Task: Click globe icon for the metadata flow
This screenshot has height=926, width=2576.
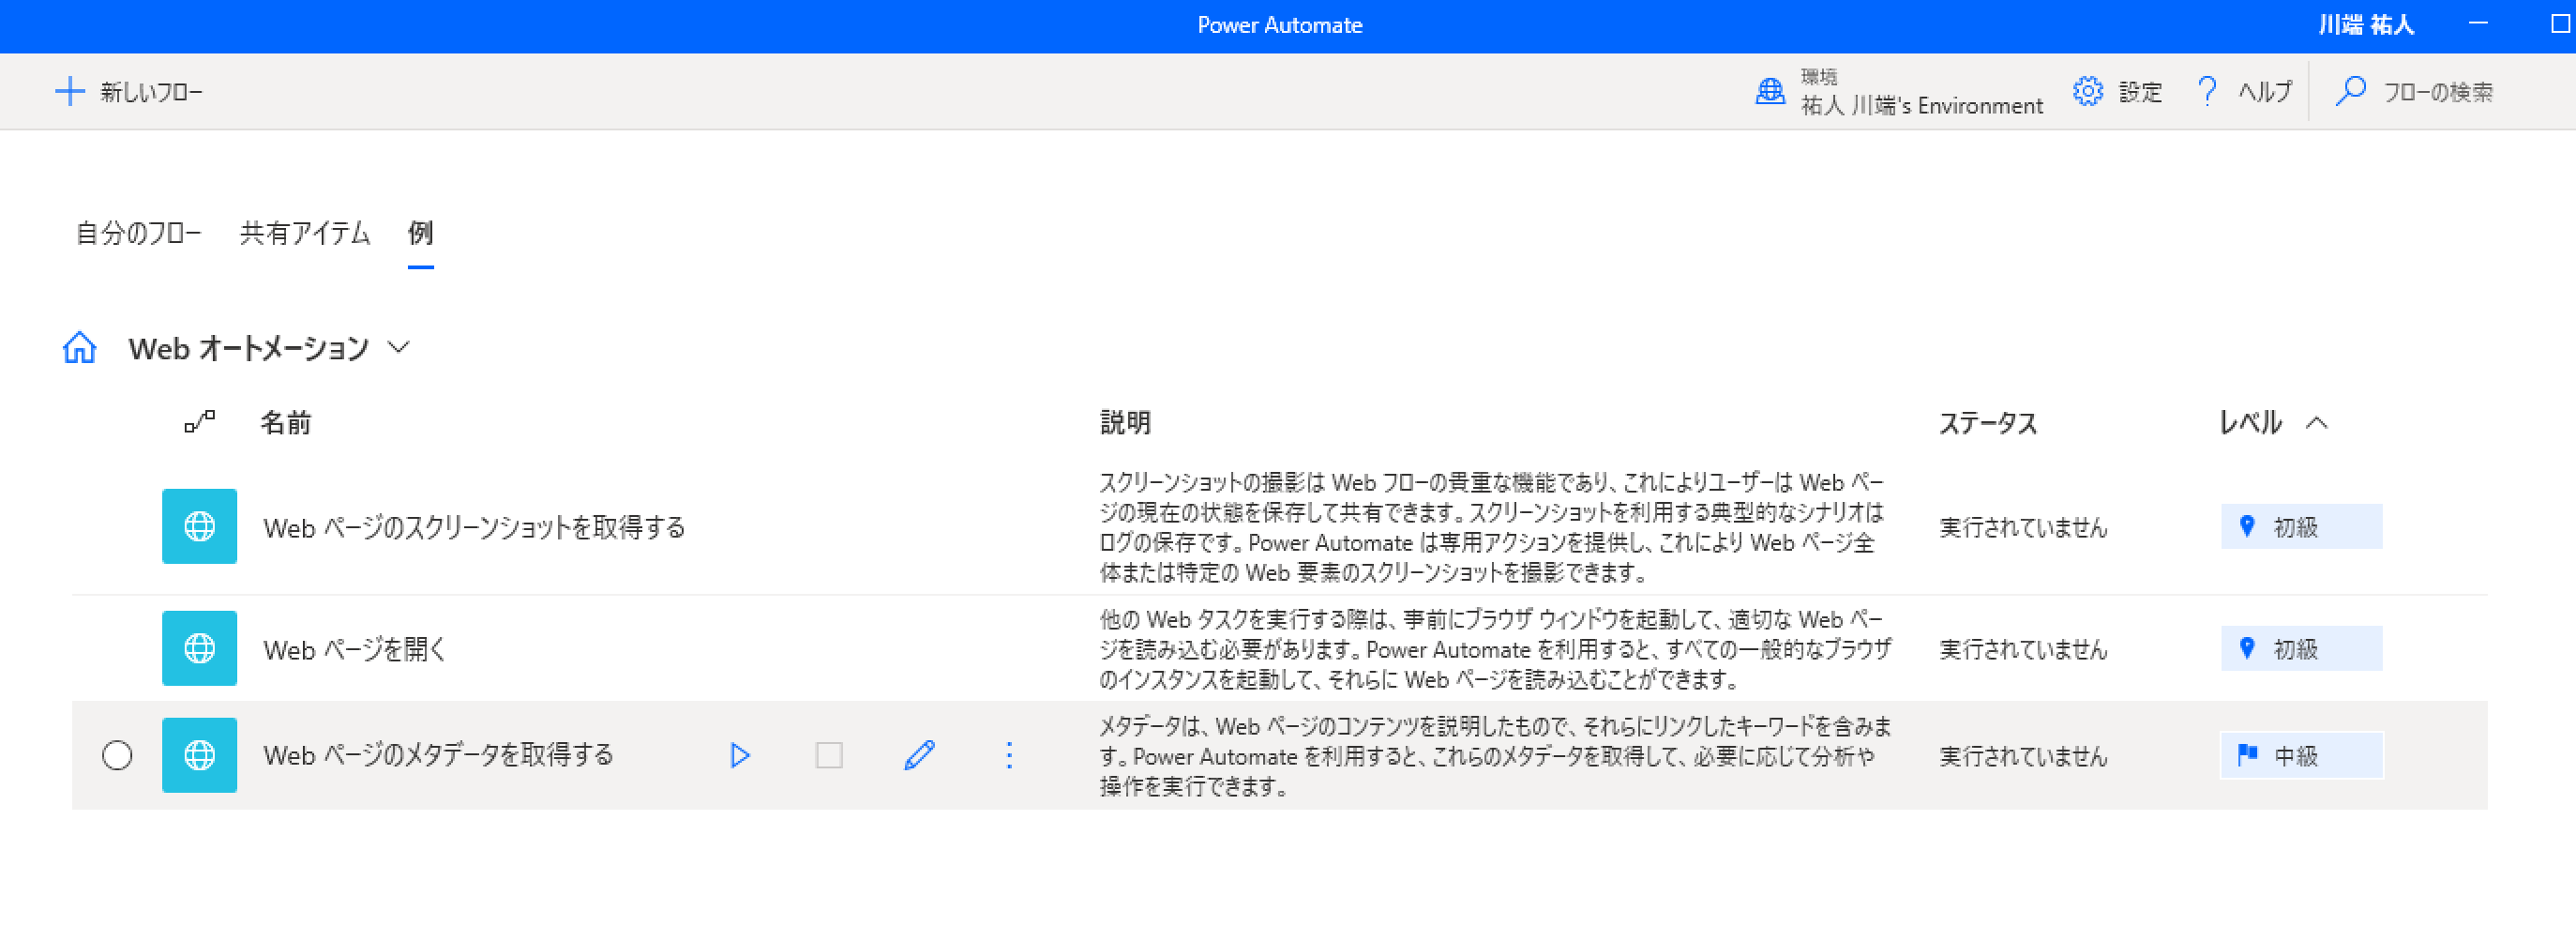Action: (200, 755)
